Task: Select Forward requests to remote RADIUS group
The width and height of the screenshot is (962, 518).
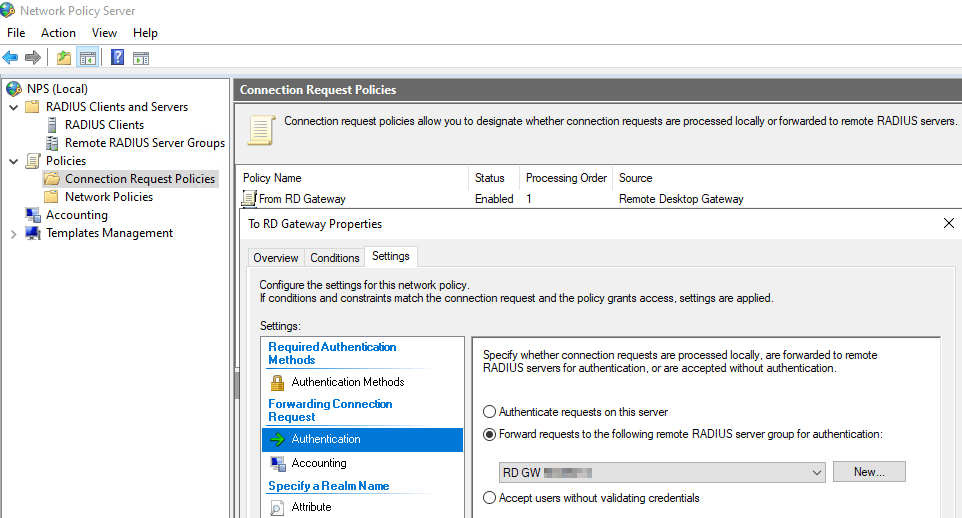Action: [x=489, y=434]
